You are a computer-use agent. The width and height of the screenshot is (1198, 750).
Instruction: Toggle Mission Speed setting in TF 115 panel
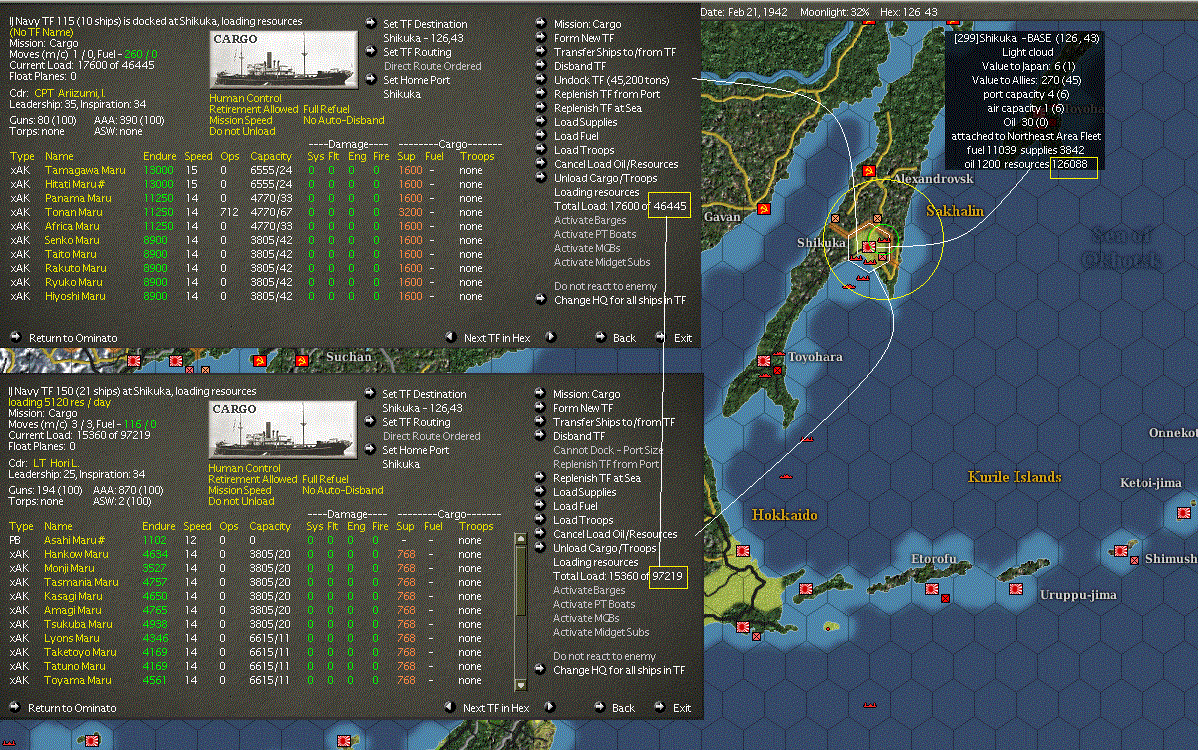[241, 120]
